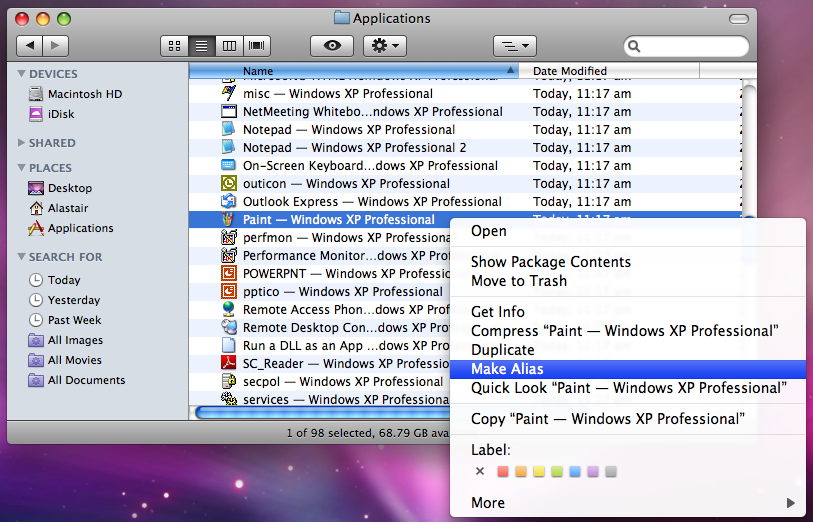
Task: Choose Duplicate from context menu
Action: [x=628, y=350]
